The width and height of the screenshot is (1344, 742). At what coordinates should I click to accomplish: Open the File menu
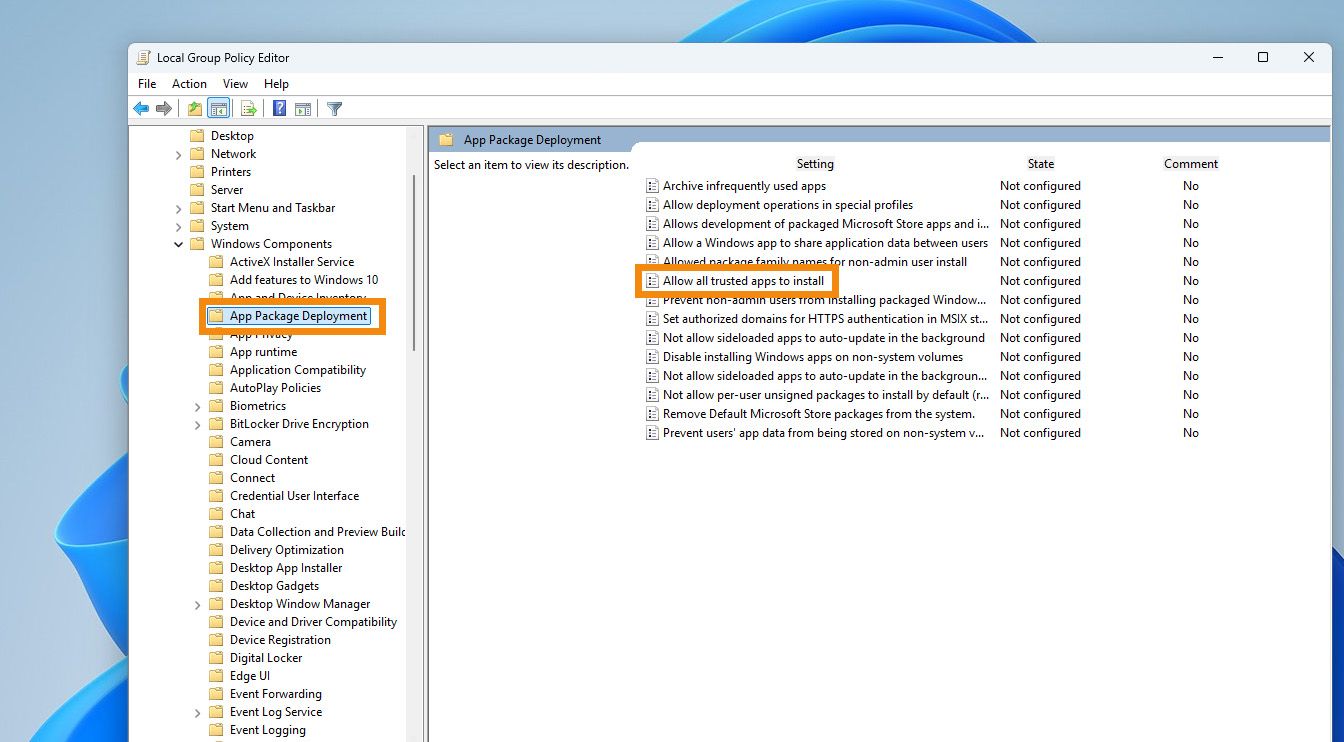pos(147,84)
